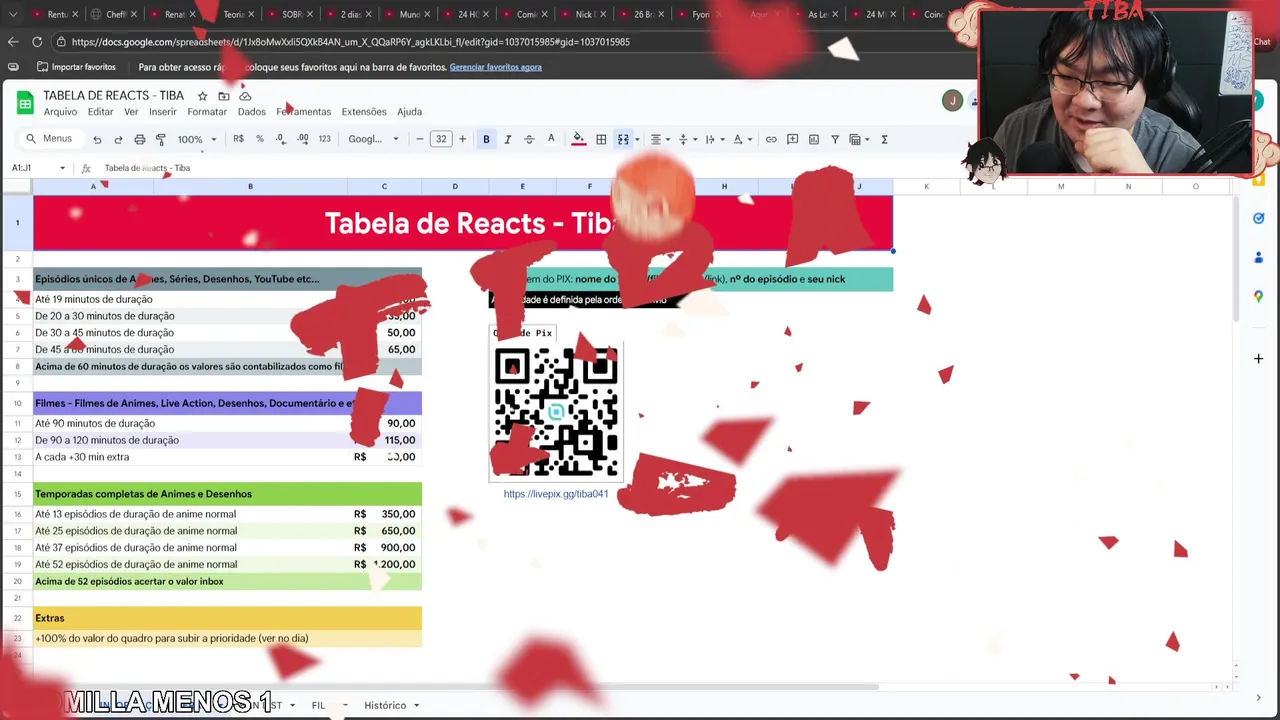Screen dimensions: 1280x720
Task: Toggle italic formatting
Action: point(507,140)
